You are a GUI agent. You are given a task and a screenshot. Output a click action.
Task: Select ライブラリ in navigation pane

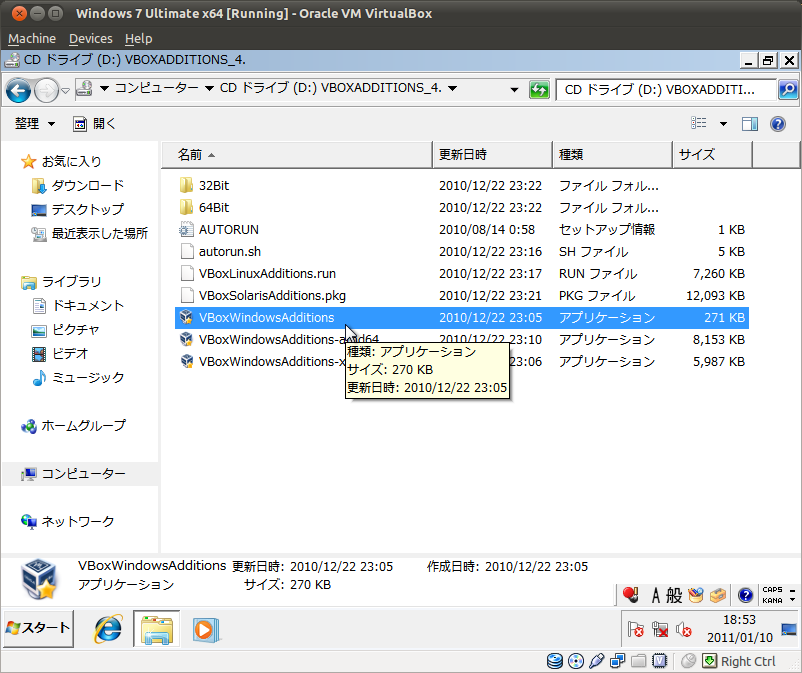click(x=61, y=282)
